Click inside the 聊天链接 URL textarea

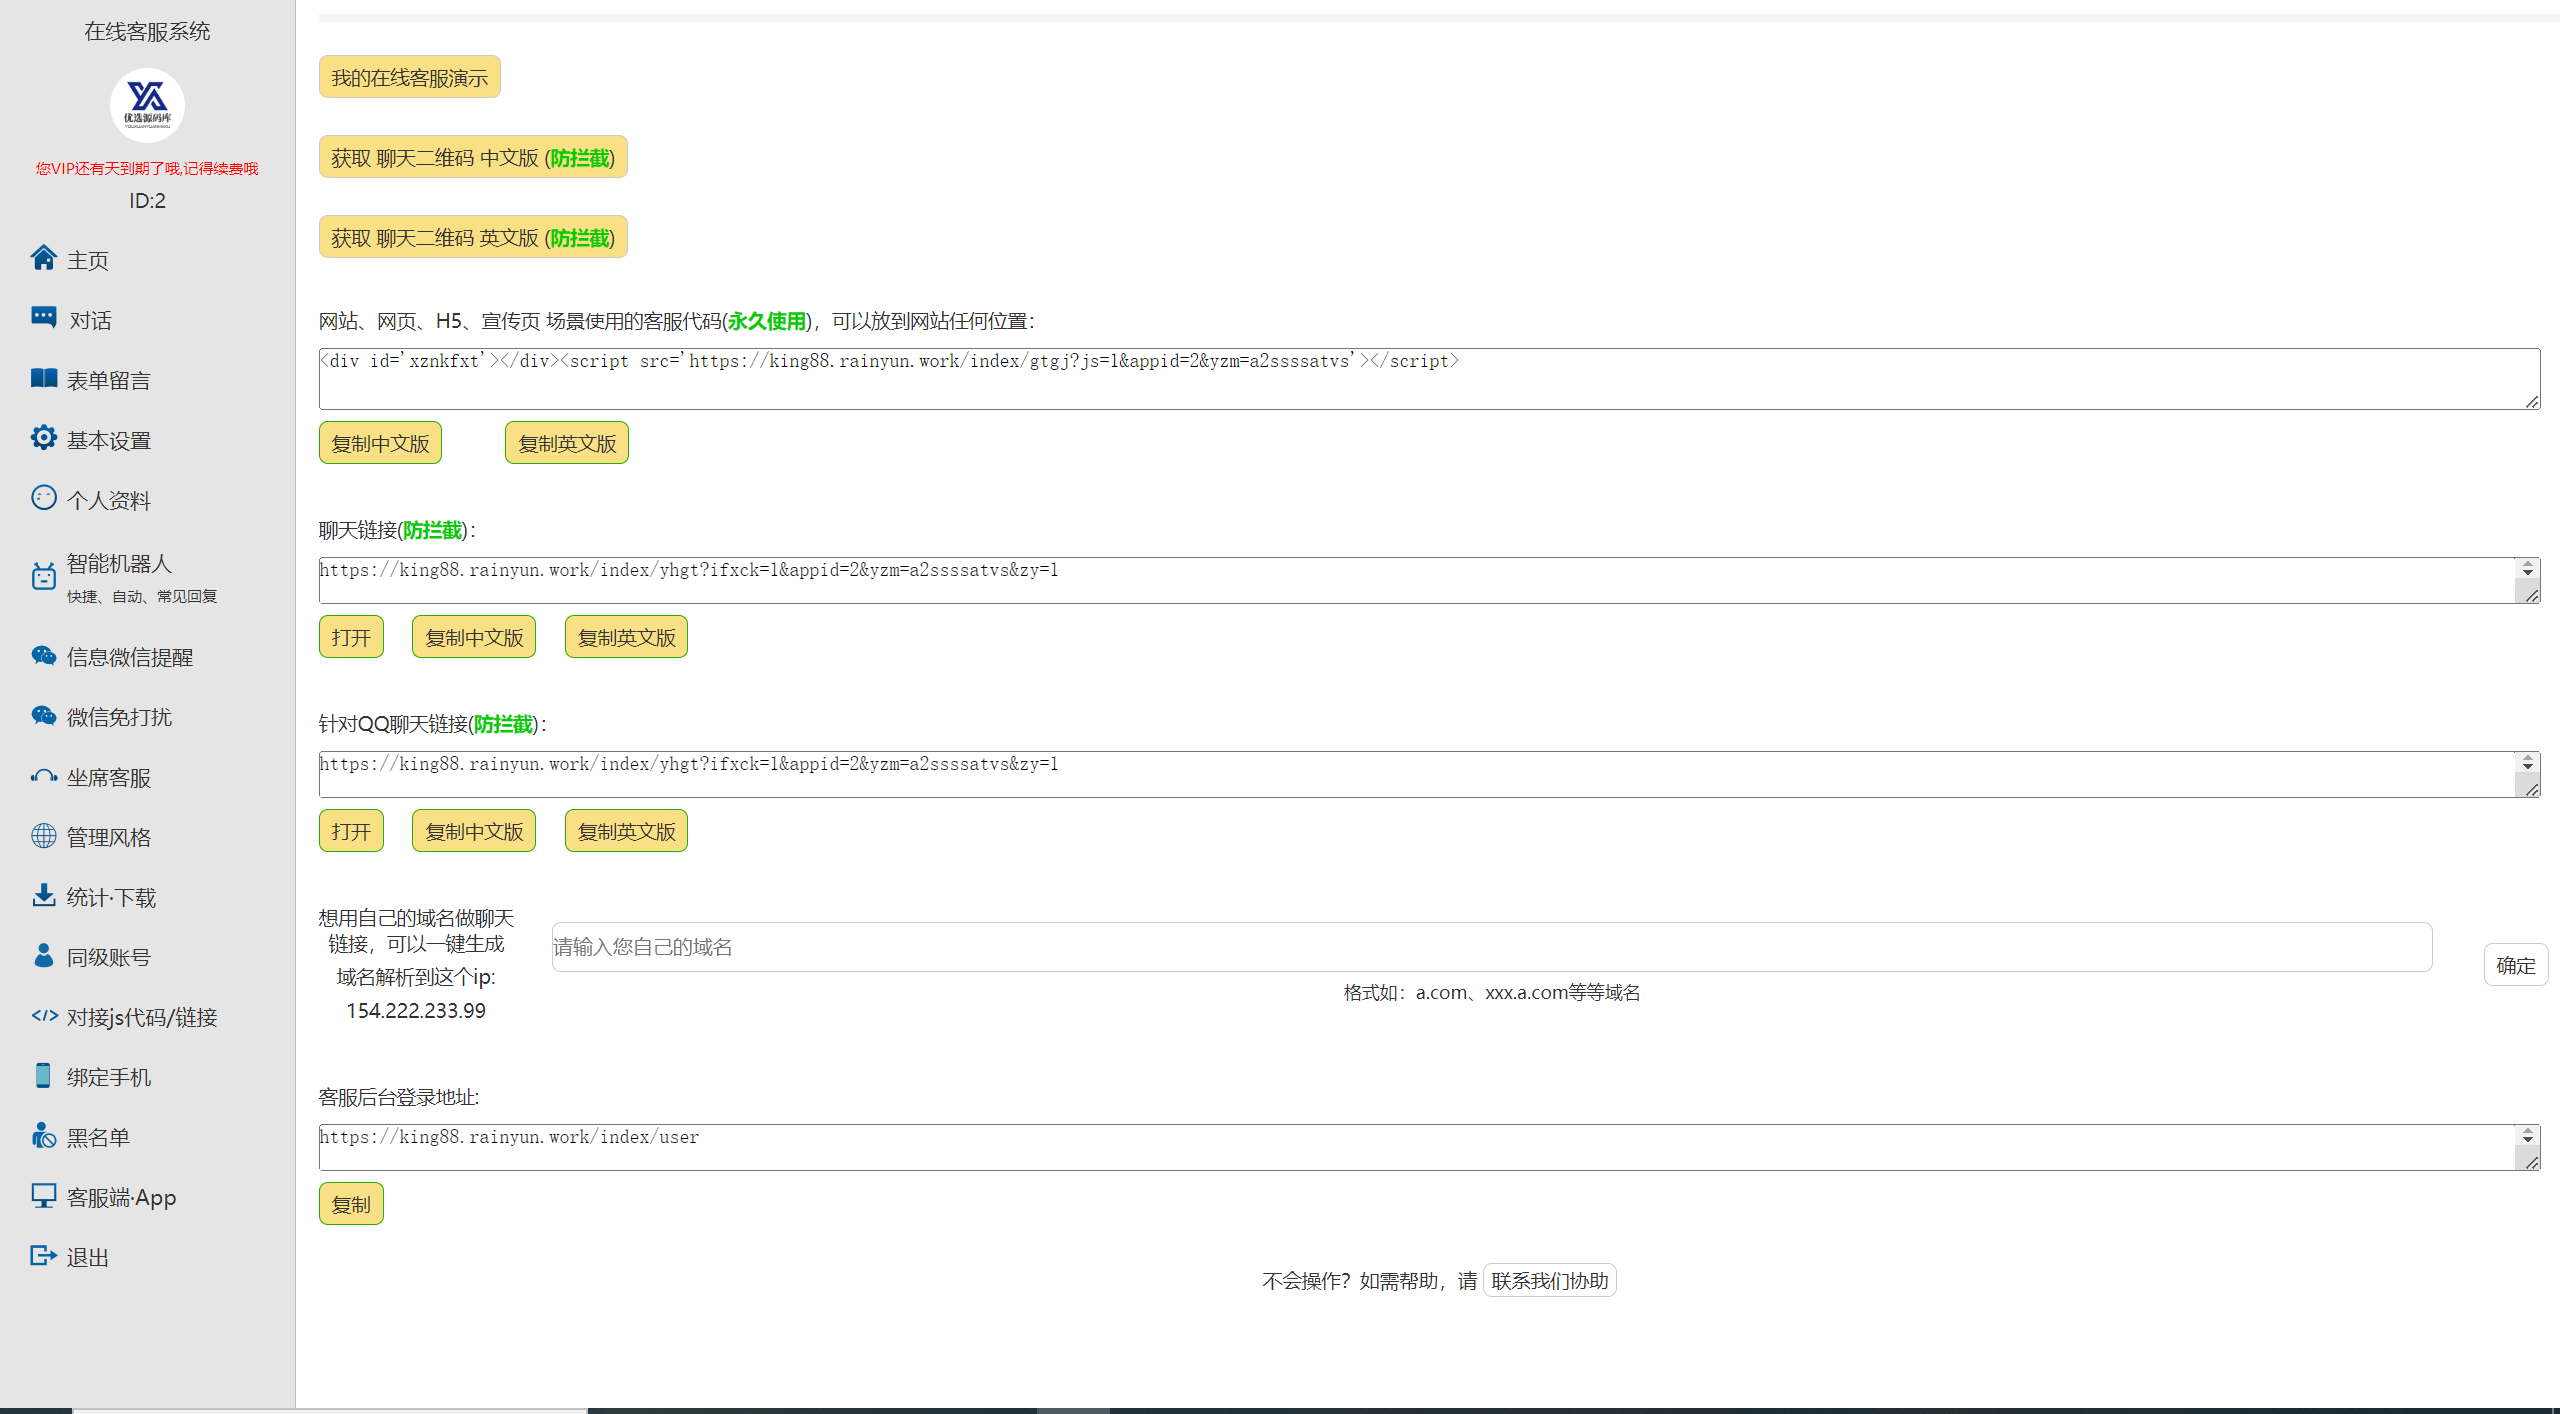[1430, 581]
